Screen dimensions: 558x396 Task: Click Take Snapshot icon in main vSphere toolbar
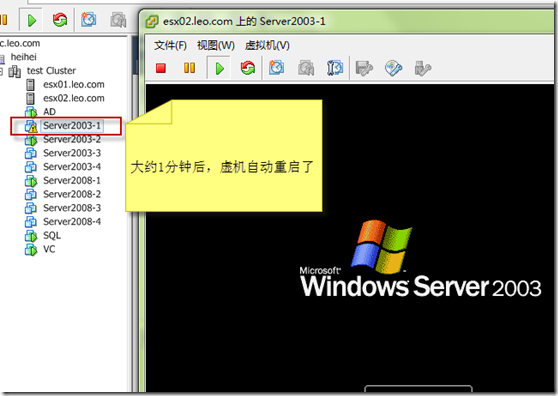(88, 20)
